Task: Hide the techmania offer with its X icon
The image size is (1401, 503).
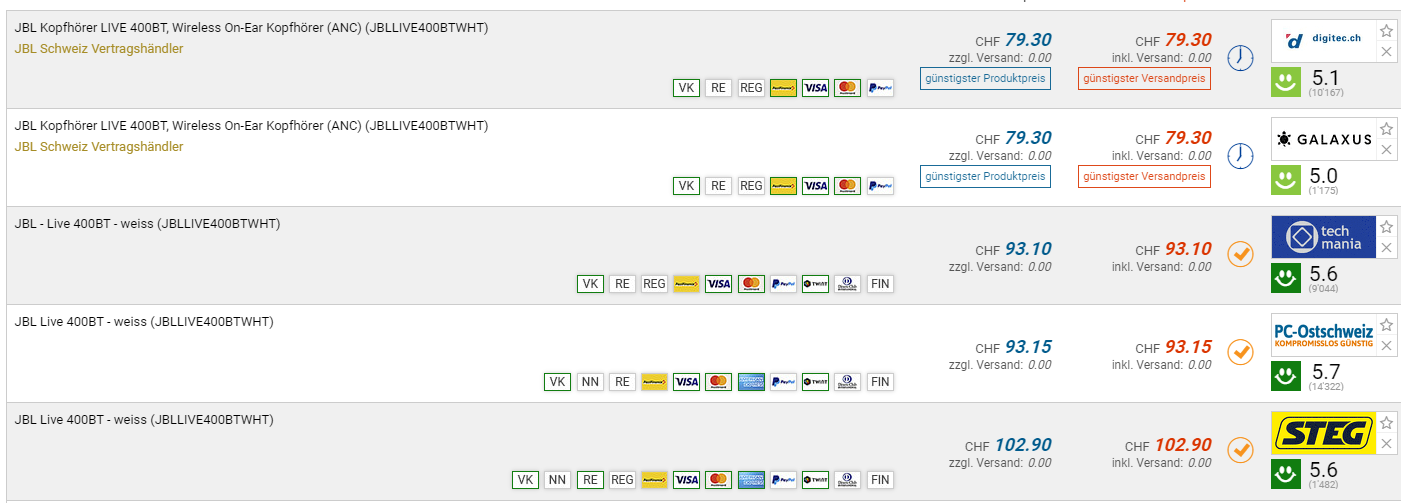Action: pos(1386,248)
